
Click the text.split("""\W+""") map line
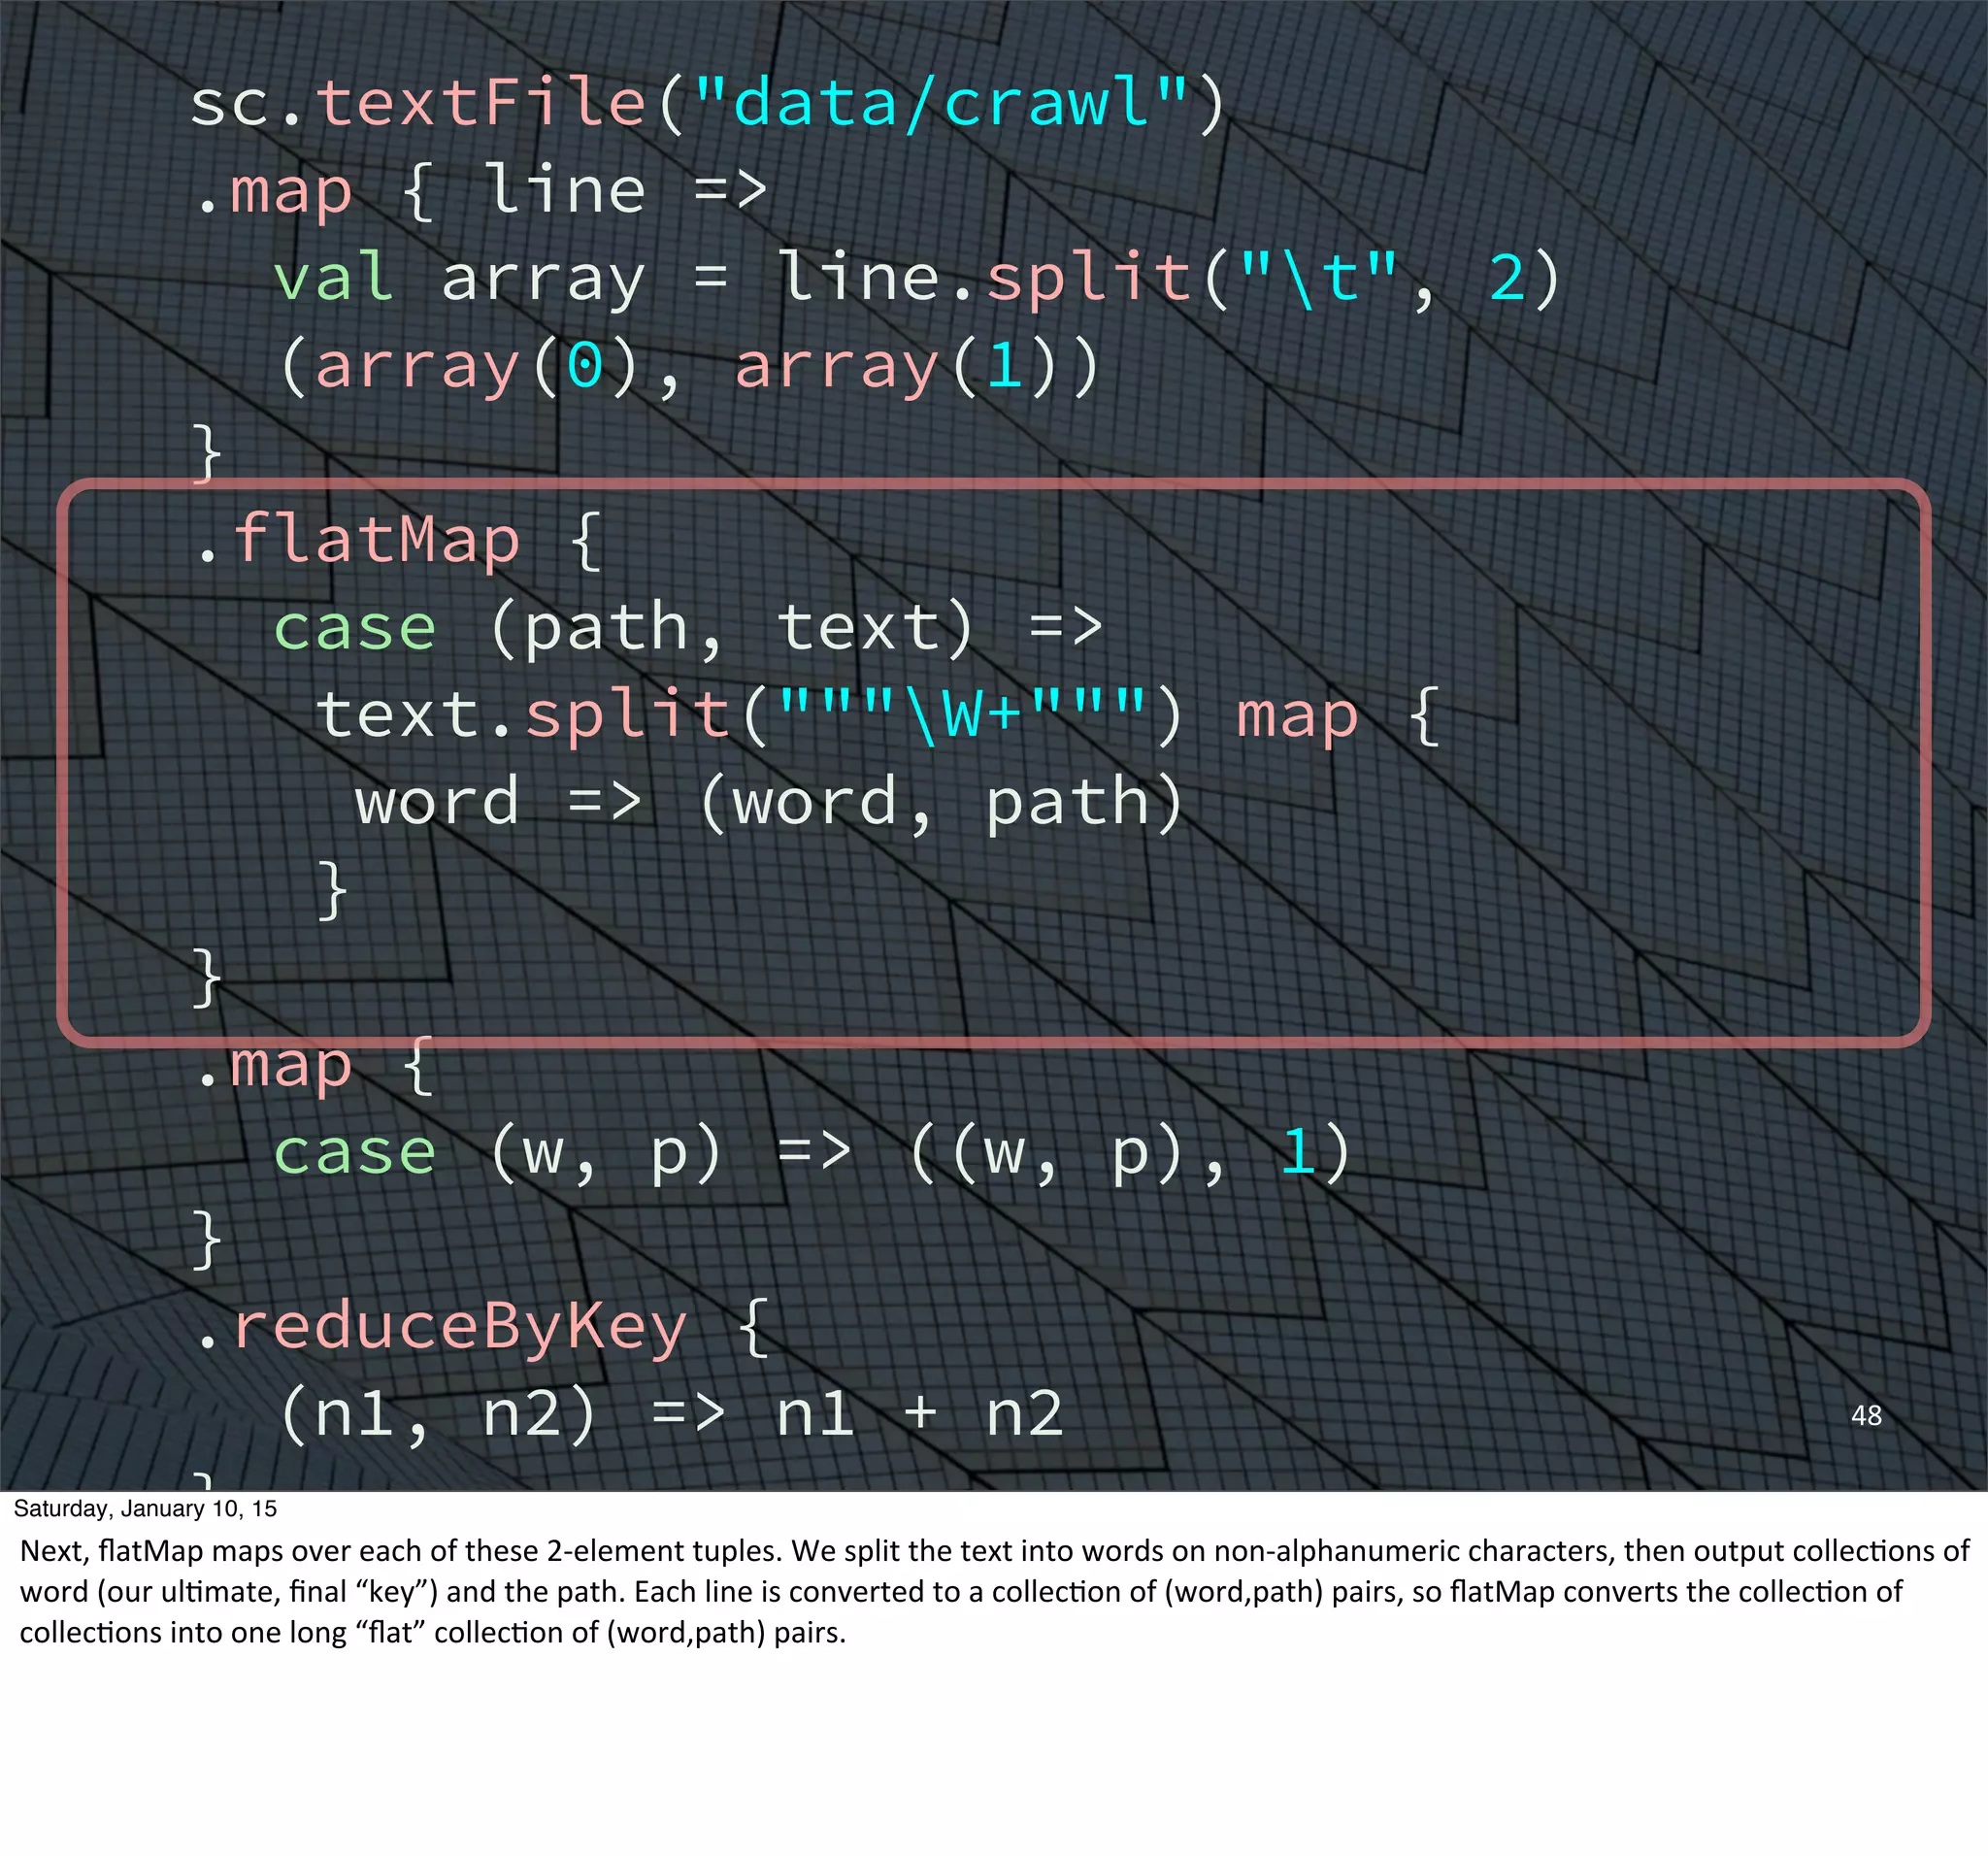coord(878,715)
